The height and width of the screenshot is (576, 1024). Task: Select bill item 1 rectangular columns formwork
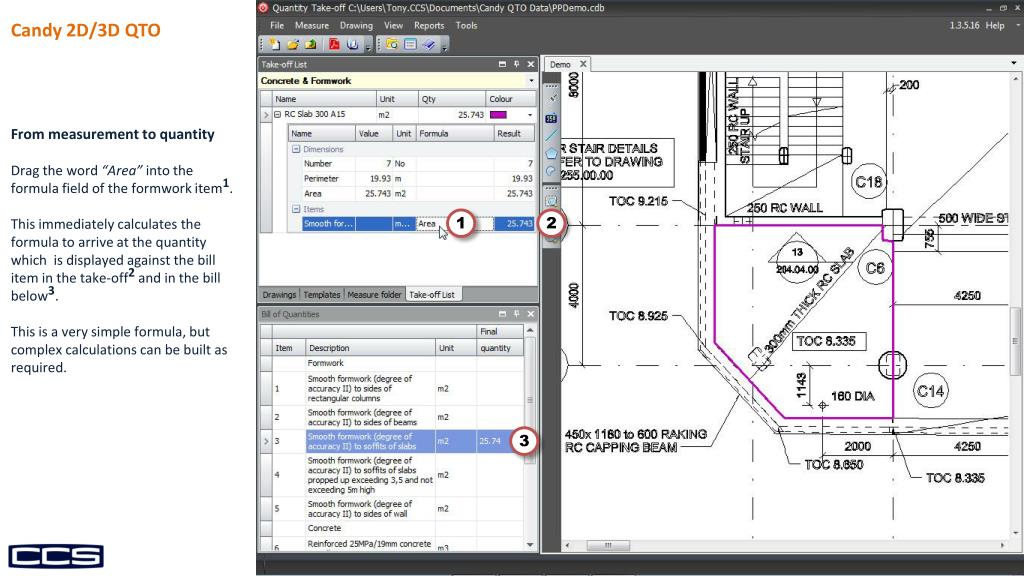pyautogui.click(x=397, y=388)
